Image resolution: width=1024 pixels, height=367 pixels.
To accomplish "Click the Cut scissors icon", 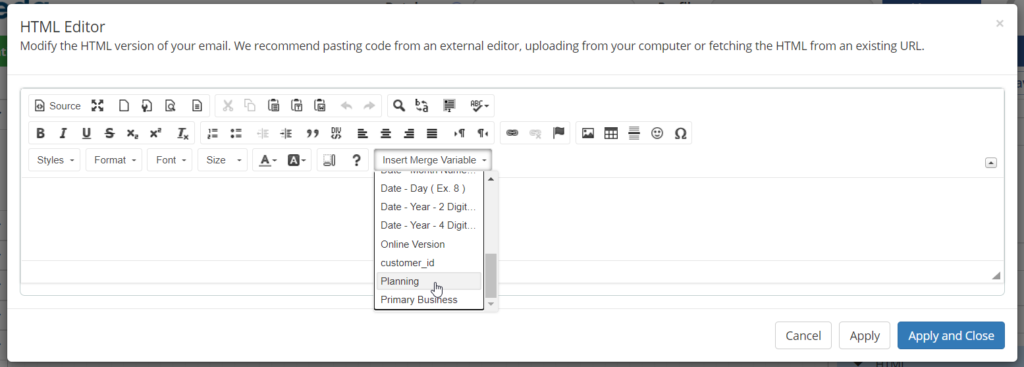I will pyautogui.click(x=227, y=106).
